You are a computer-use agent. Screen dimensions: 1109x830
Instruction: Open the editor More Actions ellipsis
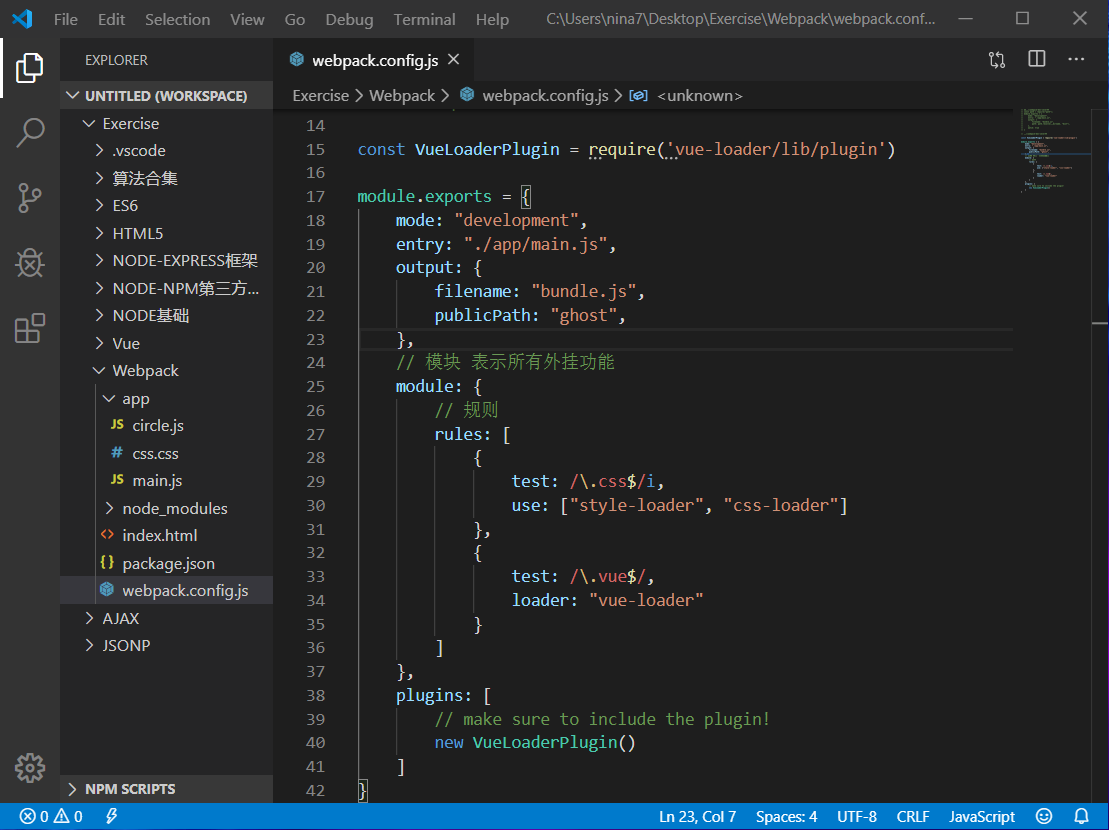(x=1076, y=59)
